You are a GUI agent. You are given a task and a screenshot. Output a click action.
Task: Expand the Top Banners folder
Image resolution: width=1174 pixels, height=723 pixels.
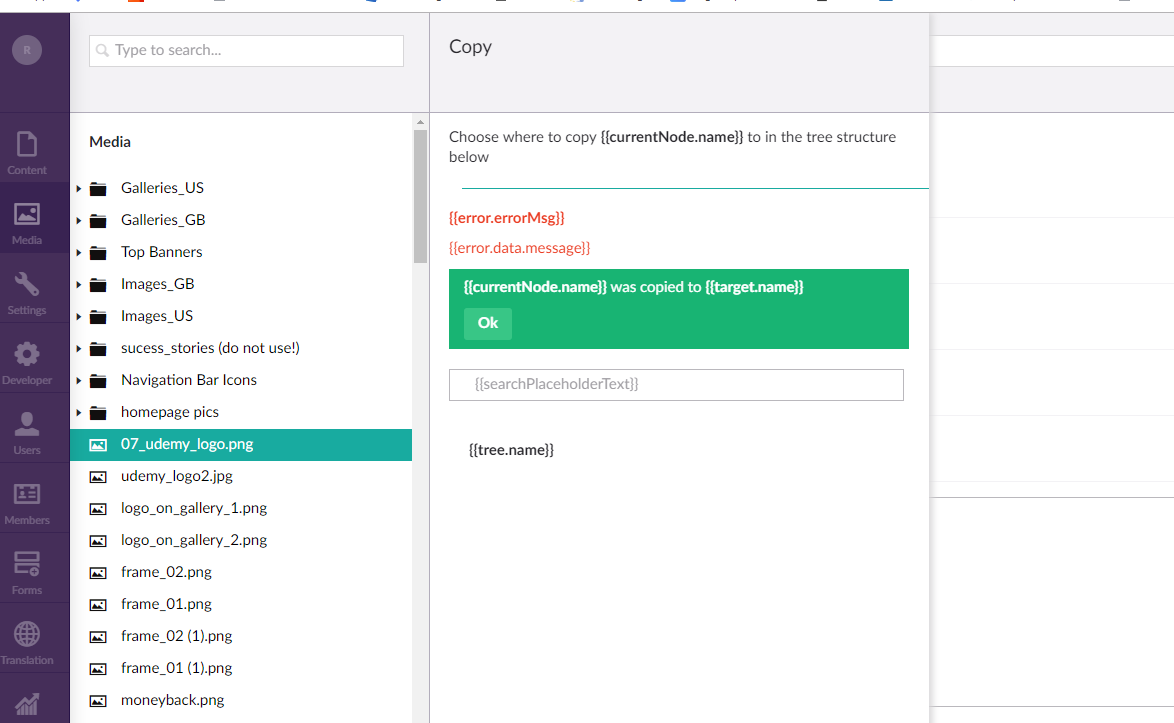(79, 253)
